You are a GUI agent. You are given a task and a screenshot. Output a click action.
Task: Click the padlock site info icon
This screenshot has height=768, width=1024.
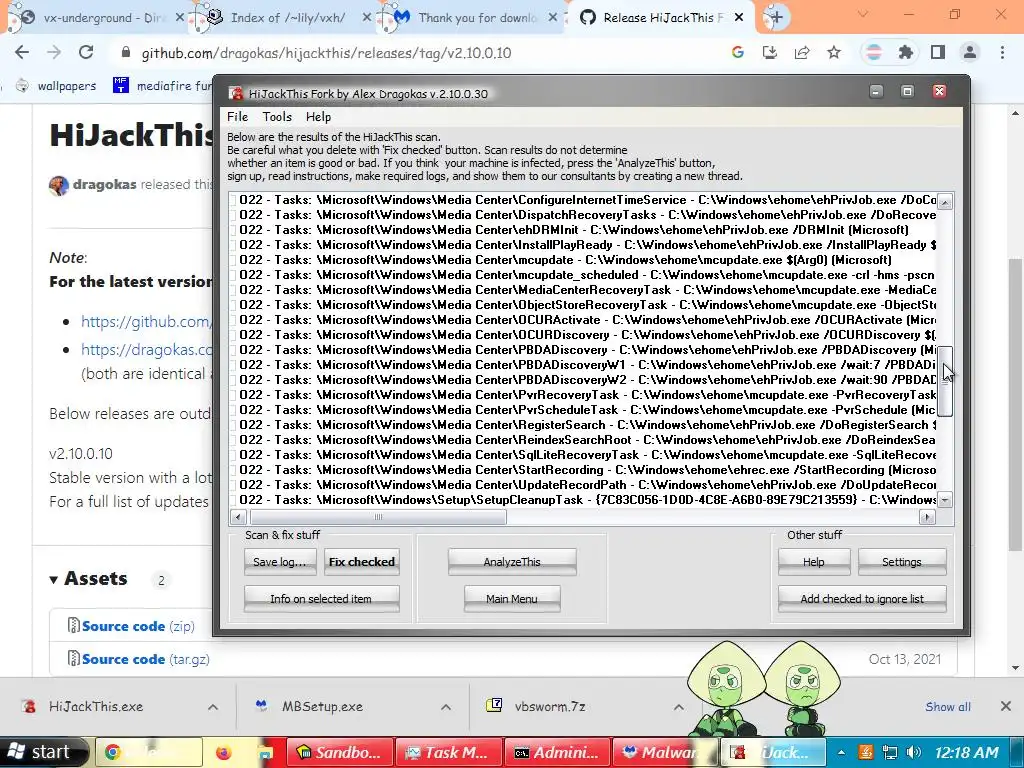pos(126,53)
